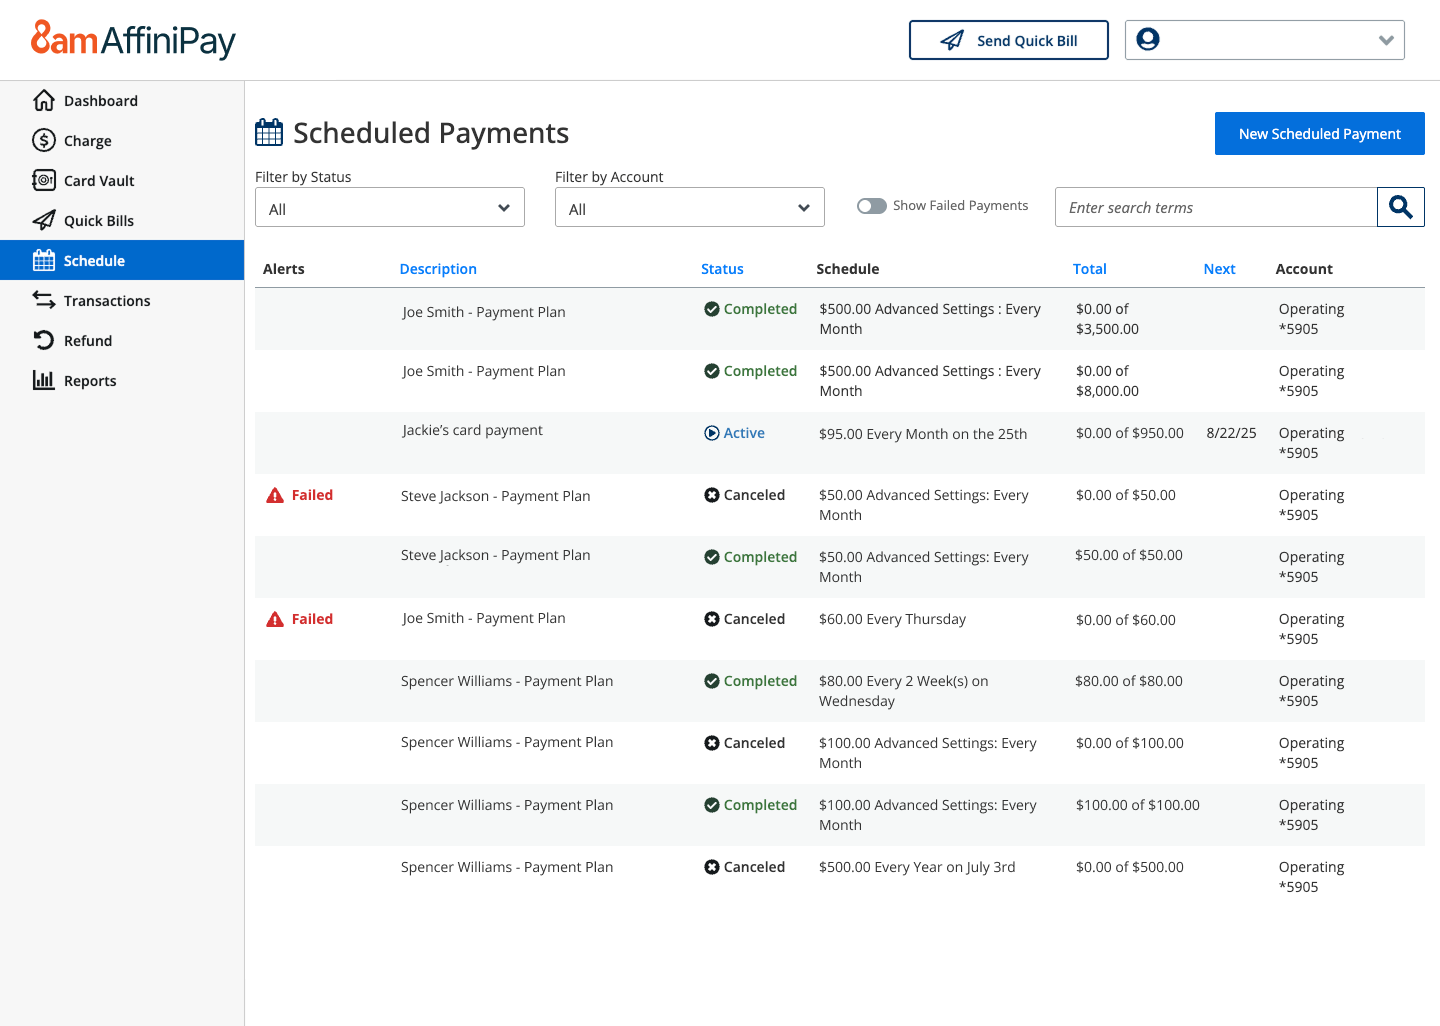Click the Card Vault safe icon
Viewport: 1440px width, 1026px height.
click(x=44, y=181)
